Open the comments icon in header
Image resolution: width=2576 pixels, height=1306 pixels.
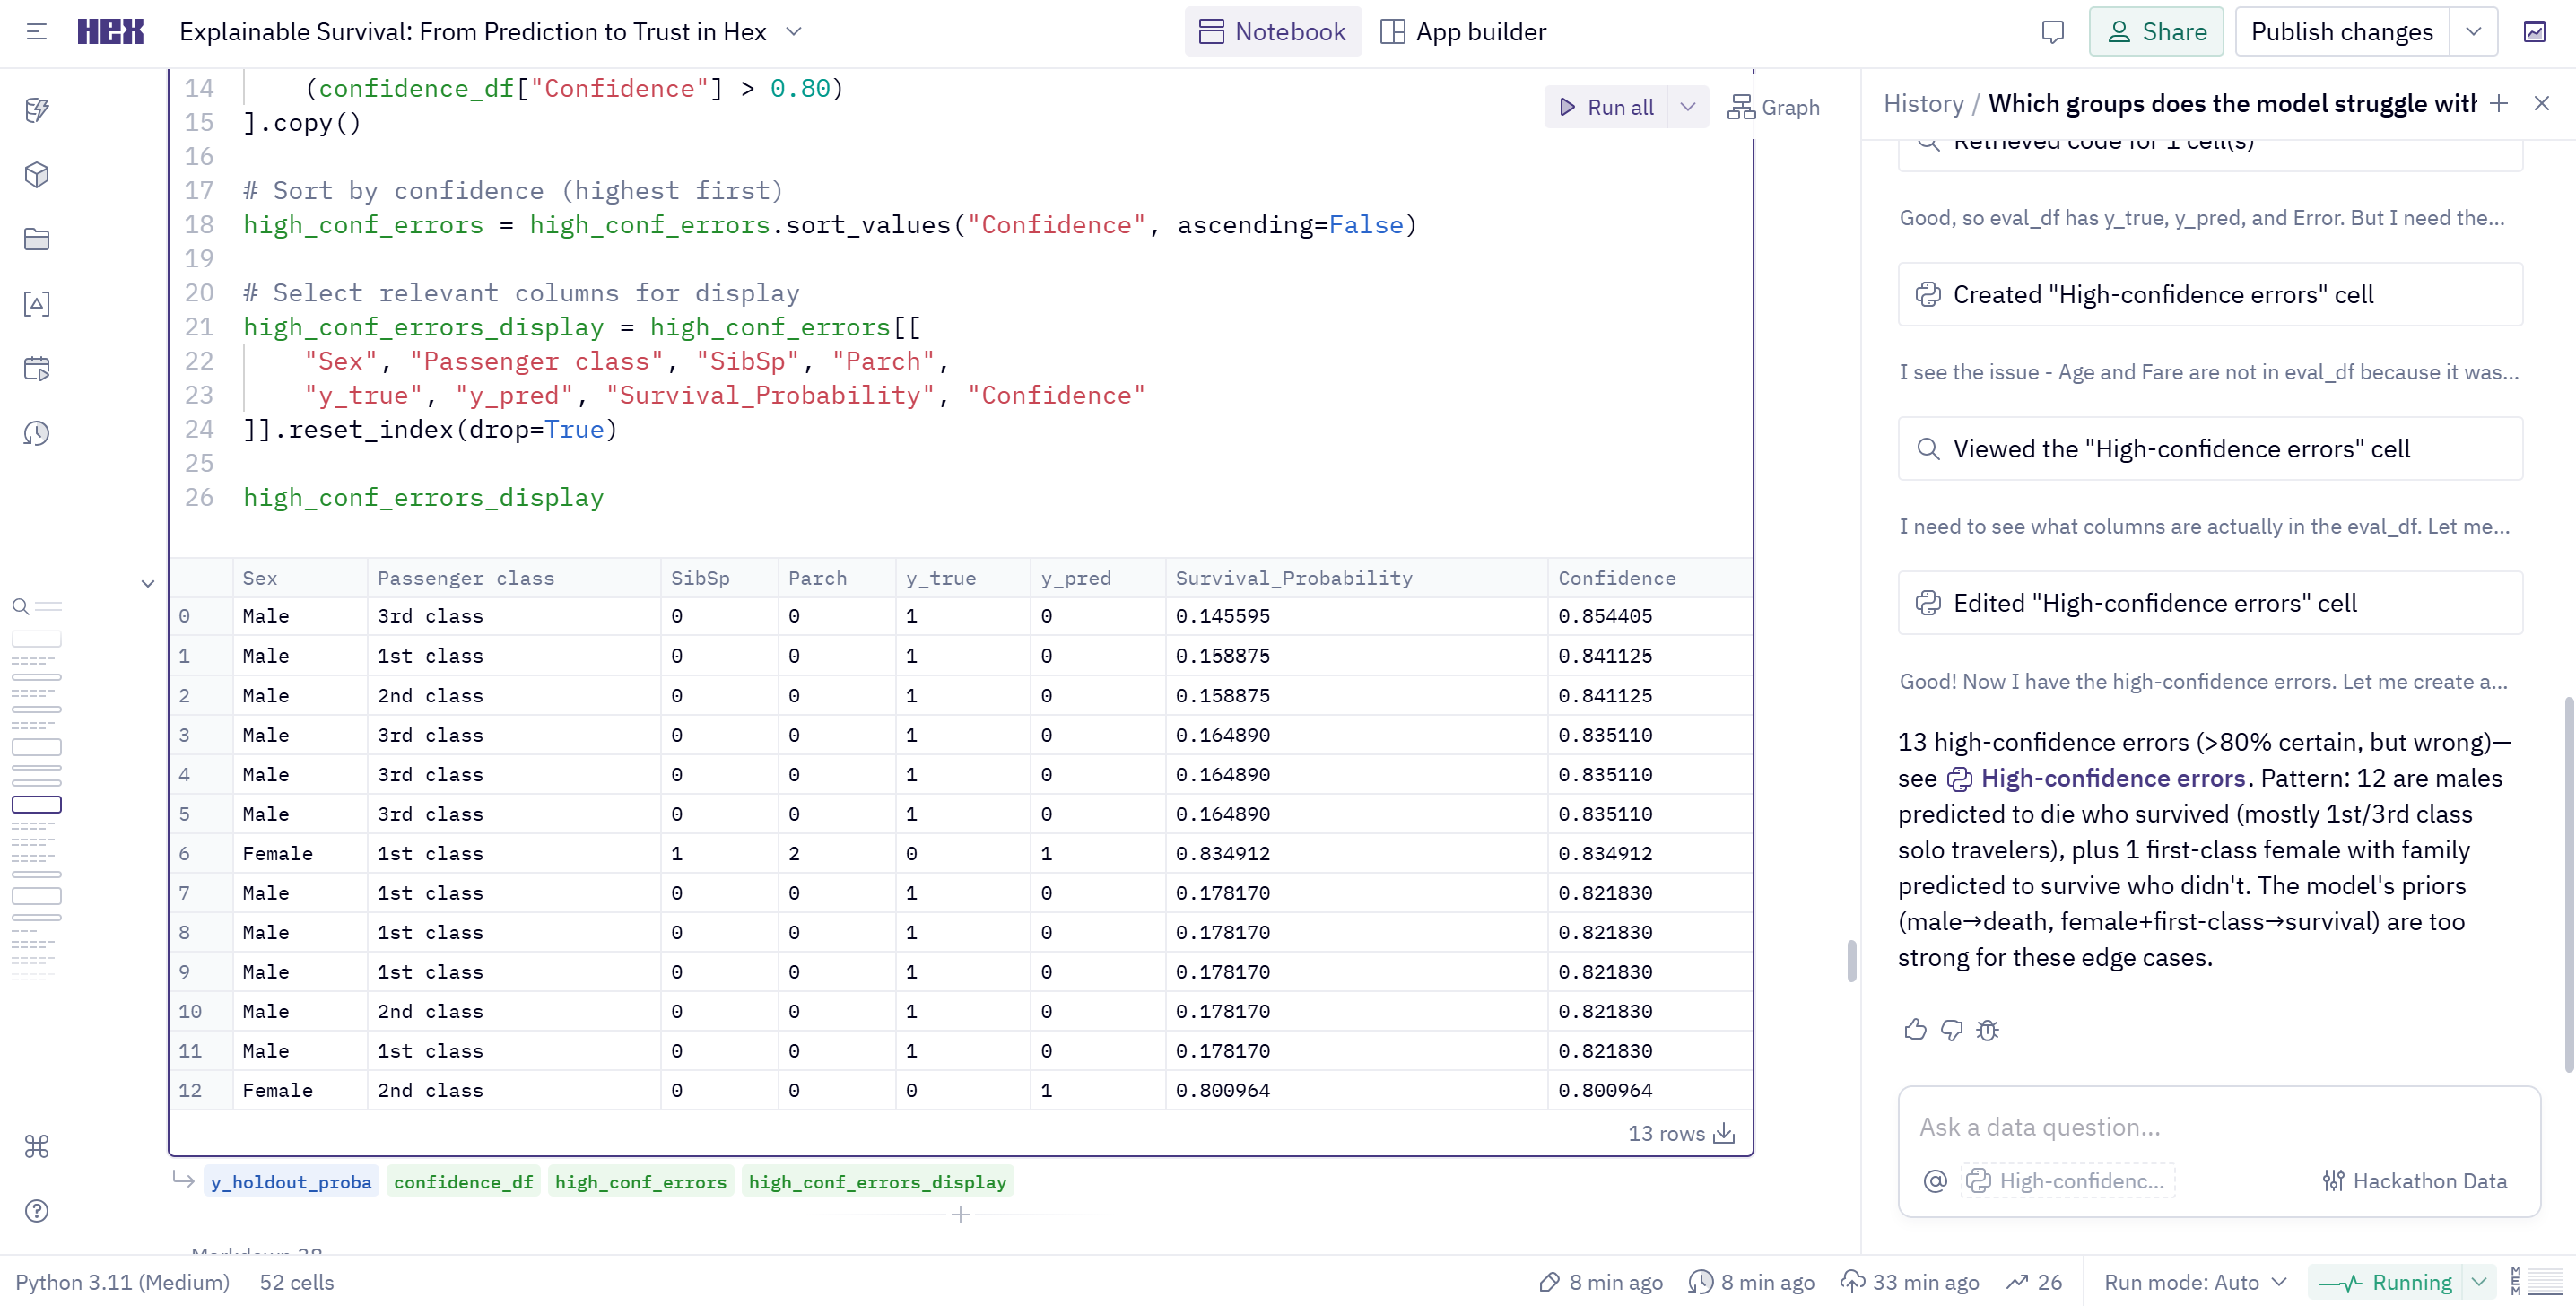tap(2052, 32)
